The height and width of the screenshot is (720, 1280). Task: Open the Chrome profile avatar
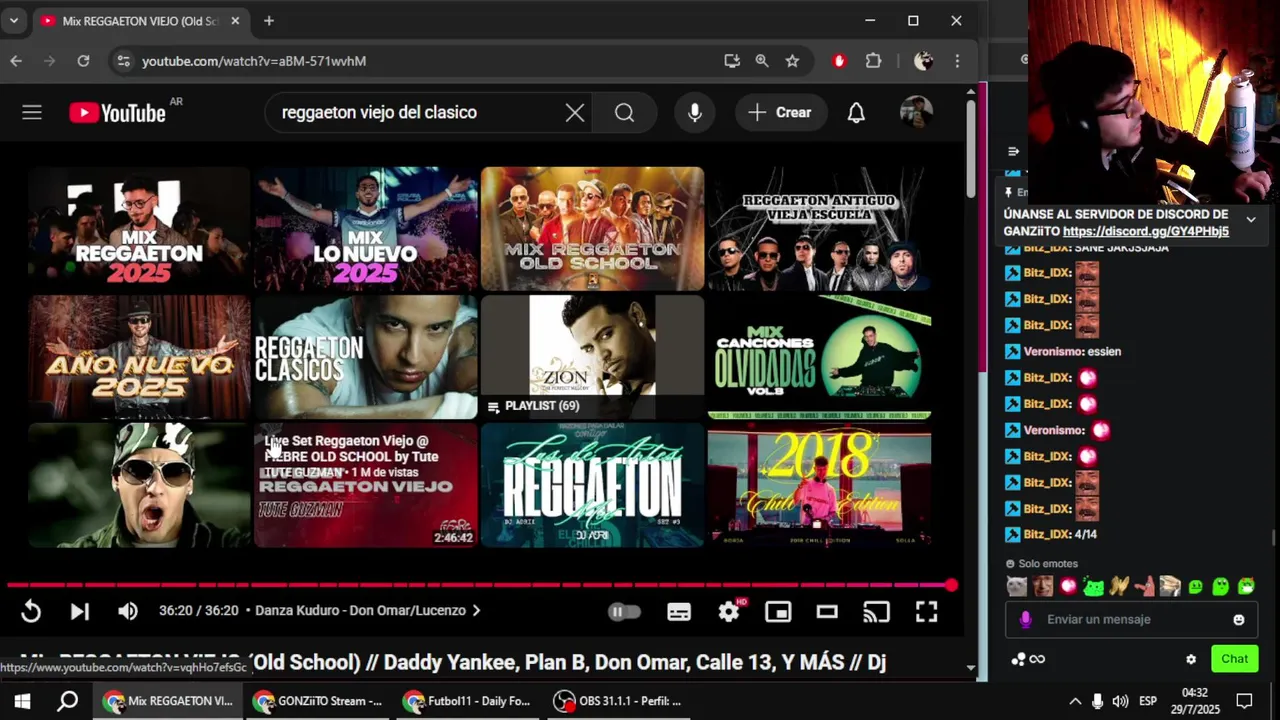click(923, 61)
